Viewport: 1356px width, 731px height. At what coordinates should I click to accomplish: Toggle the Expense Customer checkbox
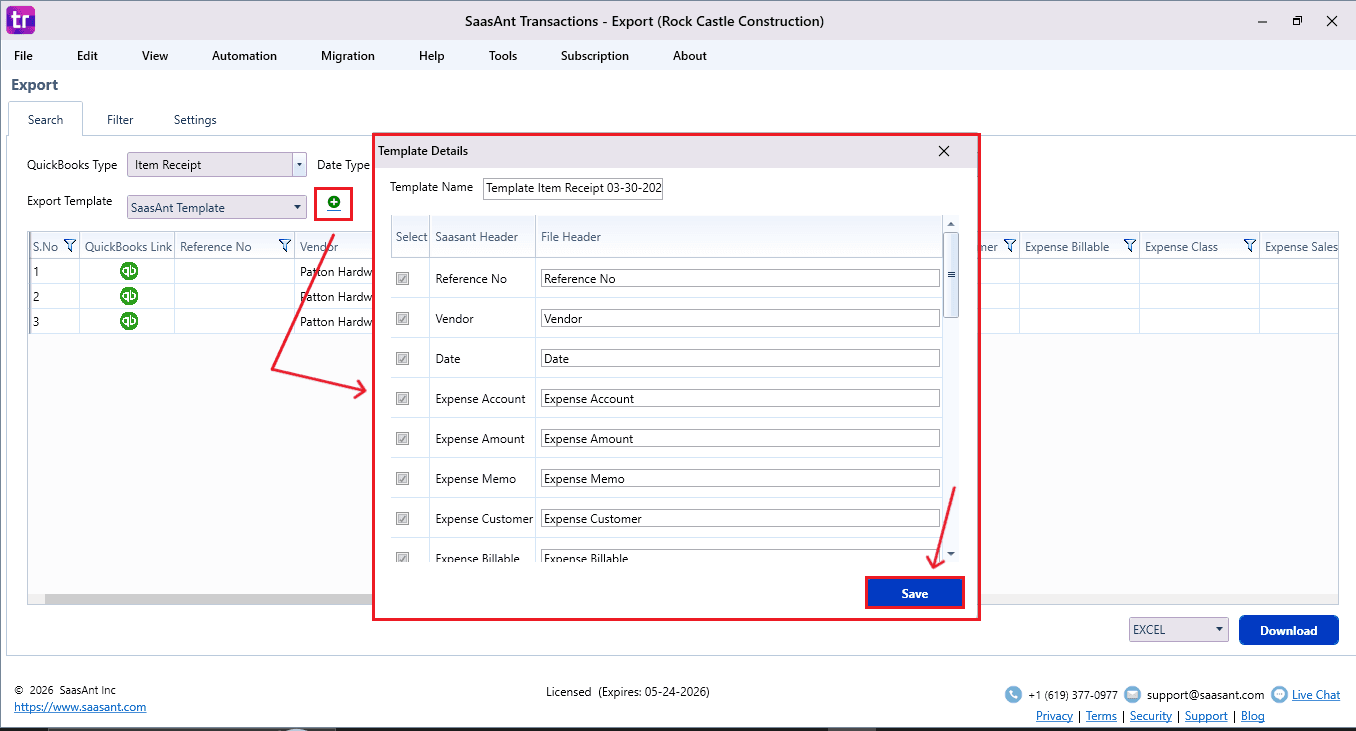pos(402,518)
